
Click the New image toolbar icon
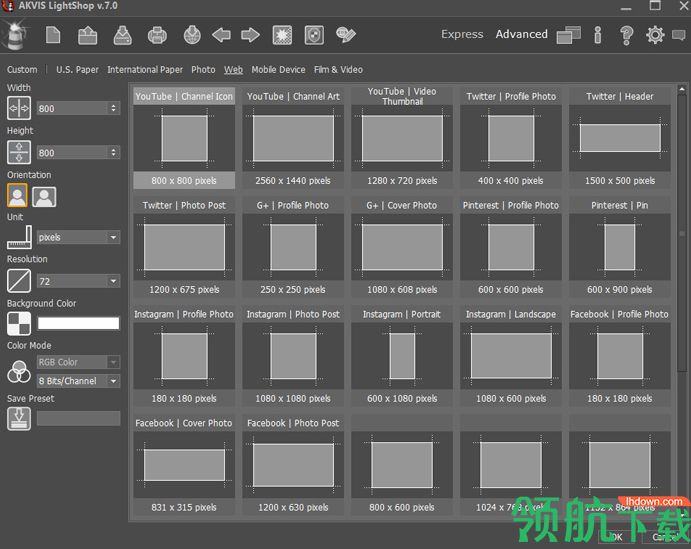tap(53, 35)
